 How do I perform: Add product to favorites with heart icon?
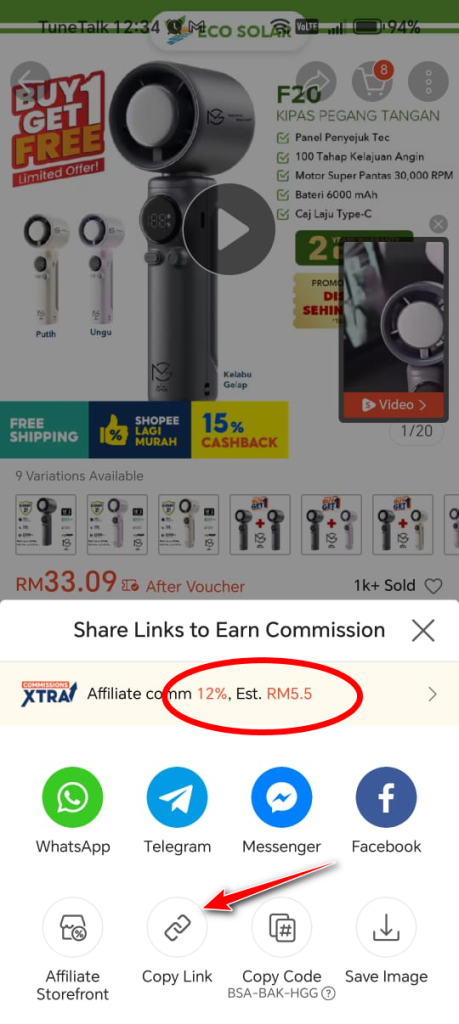coord(434,586)
